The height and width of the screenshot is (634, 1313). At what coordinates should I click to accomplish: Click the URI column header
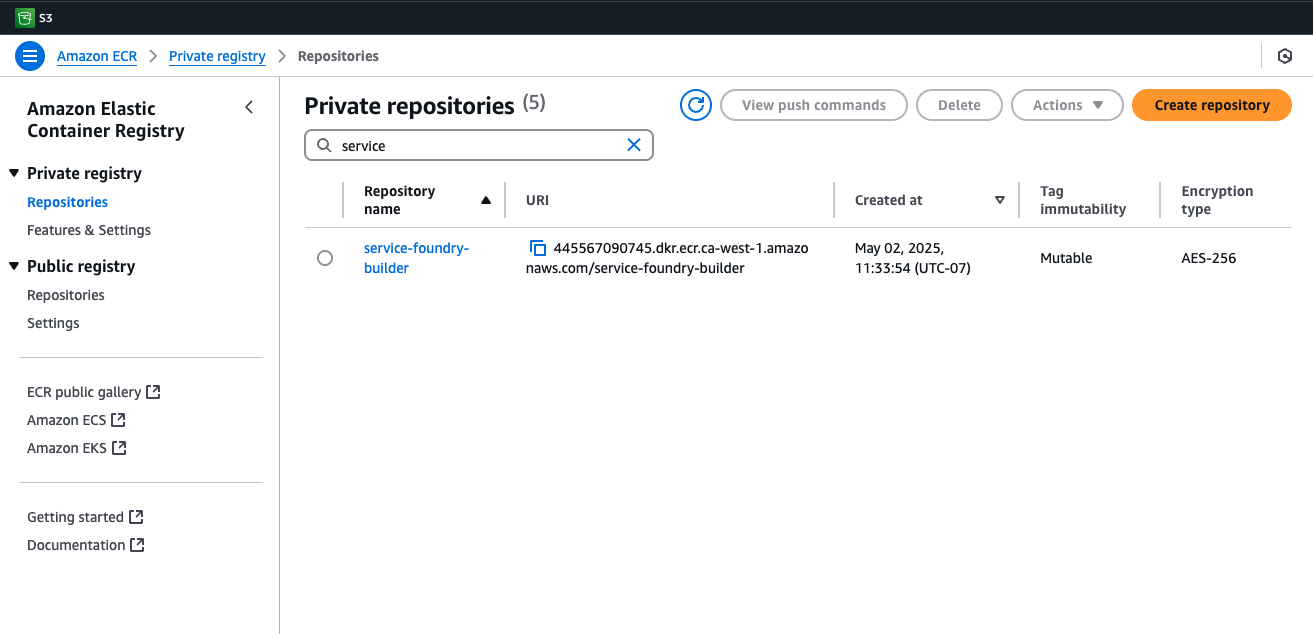[537, 200]
